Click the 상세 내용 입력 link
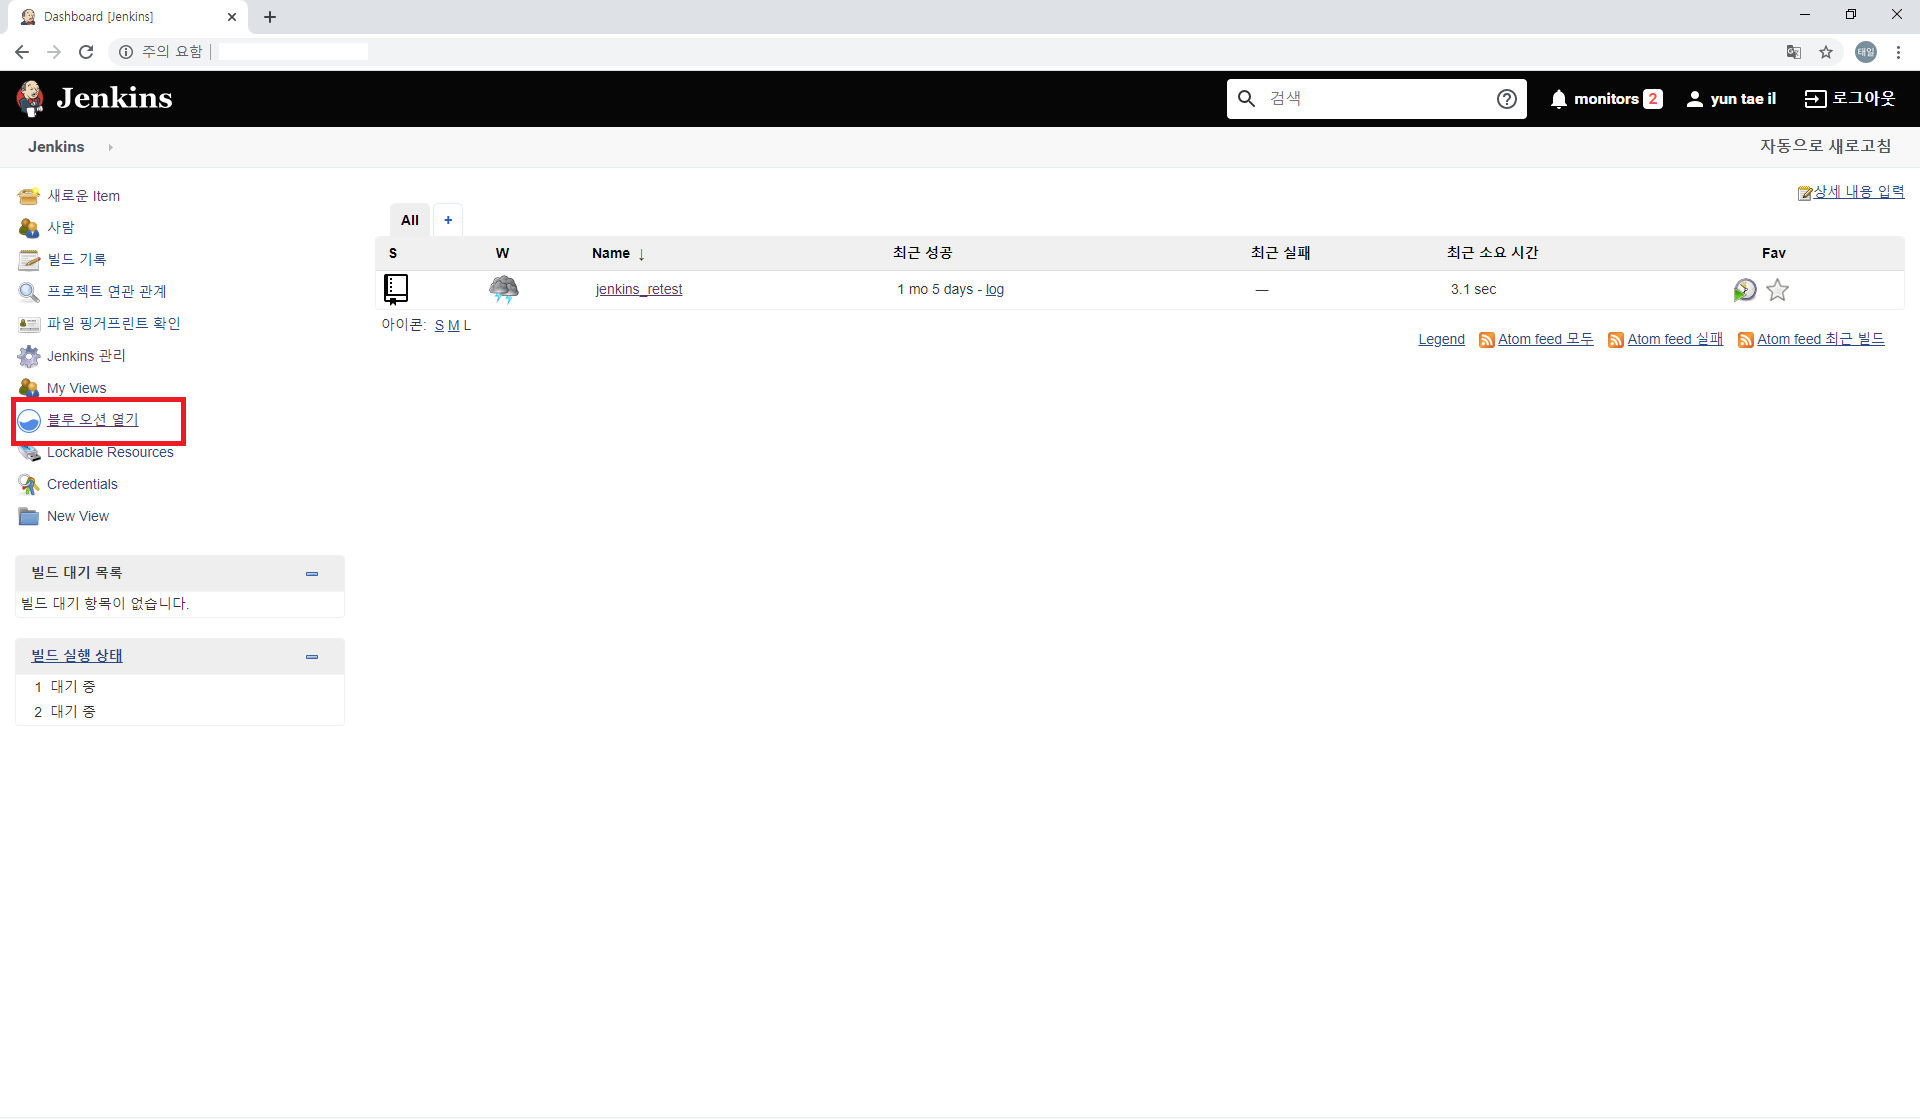The height and width of the screenshot is (1119, 1920). click(x=1859, y=192)
